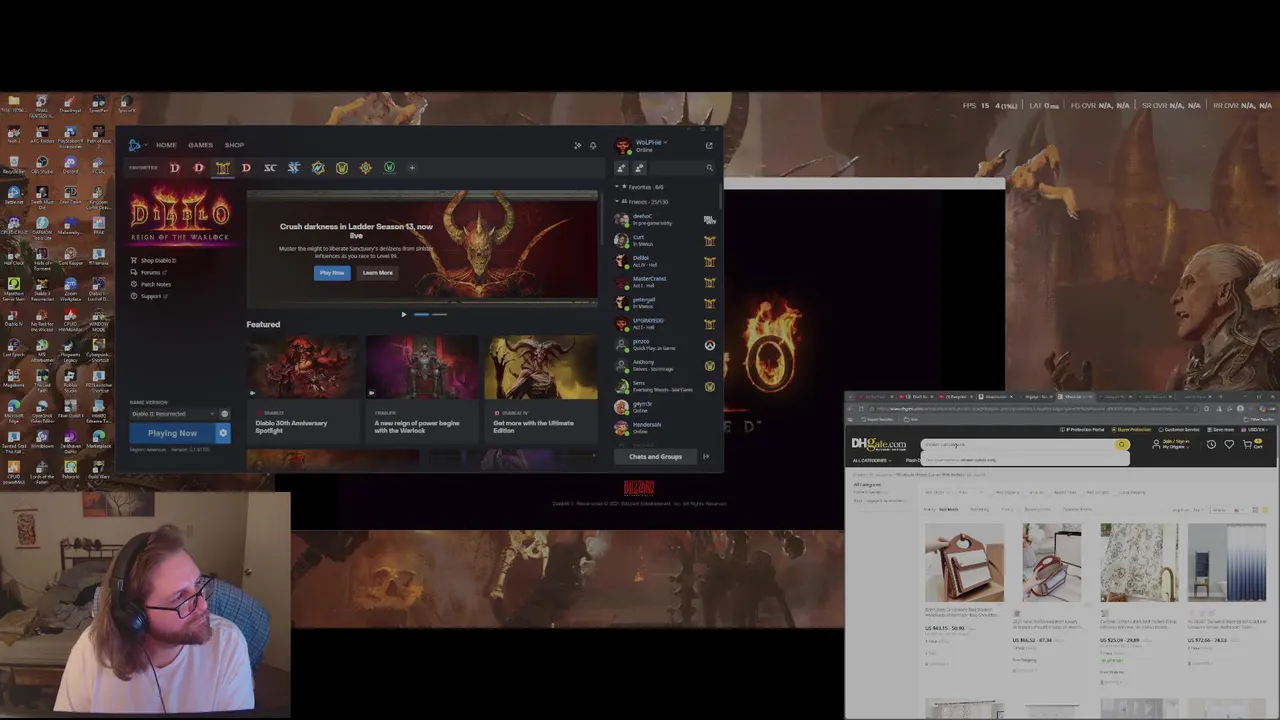Click the Play Now banner button

332,273
